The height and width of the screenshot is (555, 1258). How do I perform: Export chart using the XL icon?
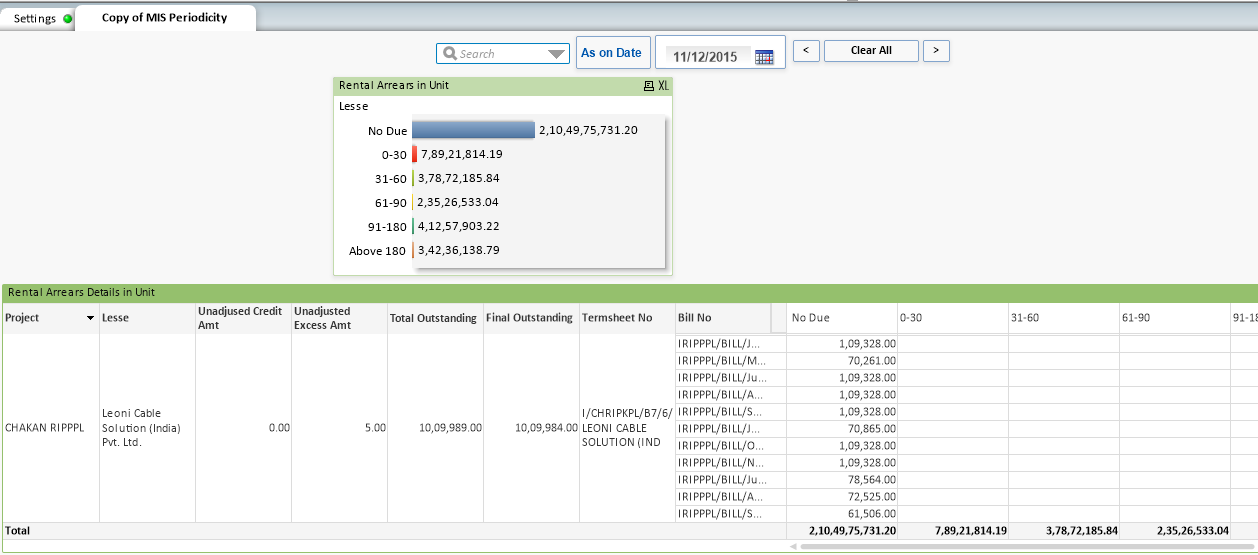point(663,86)
